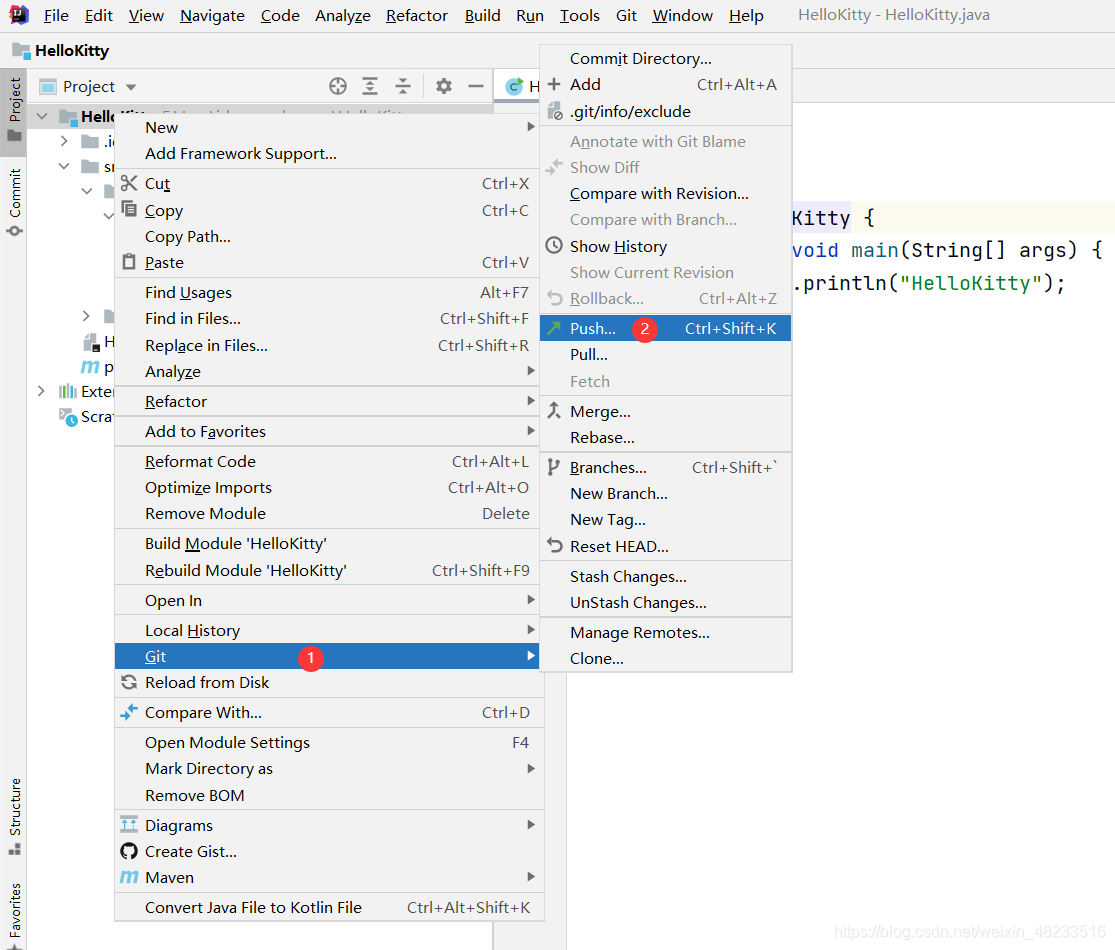Click Pull... in Git submenu
The width and height of the screenshot is (1115, 950).
pyautogui.click(x=666, y=355)
